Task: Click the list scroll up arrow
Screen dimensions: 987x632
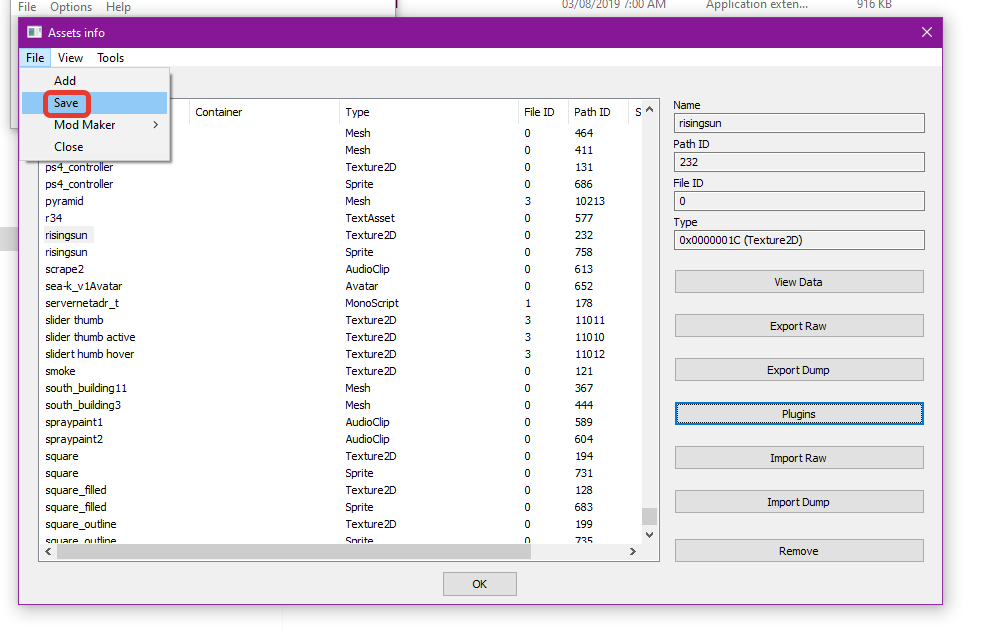Action: (650, 110)
